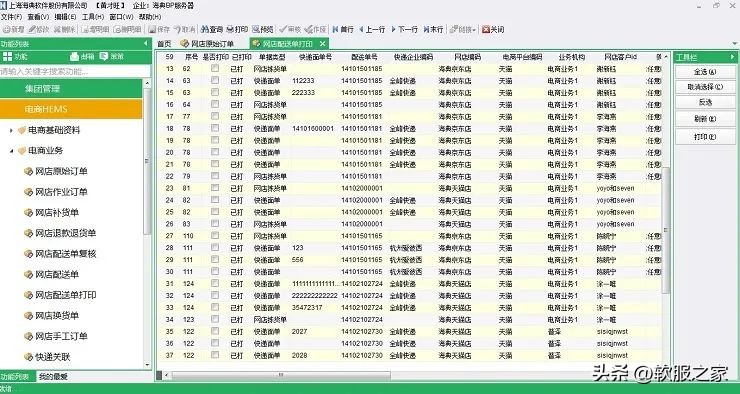Image resolution: width=740 pixels, height=394 pixels.
Task: Tick the print checkbox in row 37
Action: pos(215,355)
